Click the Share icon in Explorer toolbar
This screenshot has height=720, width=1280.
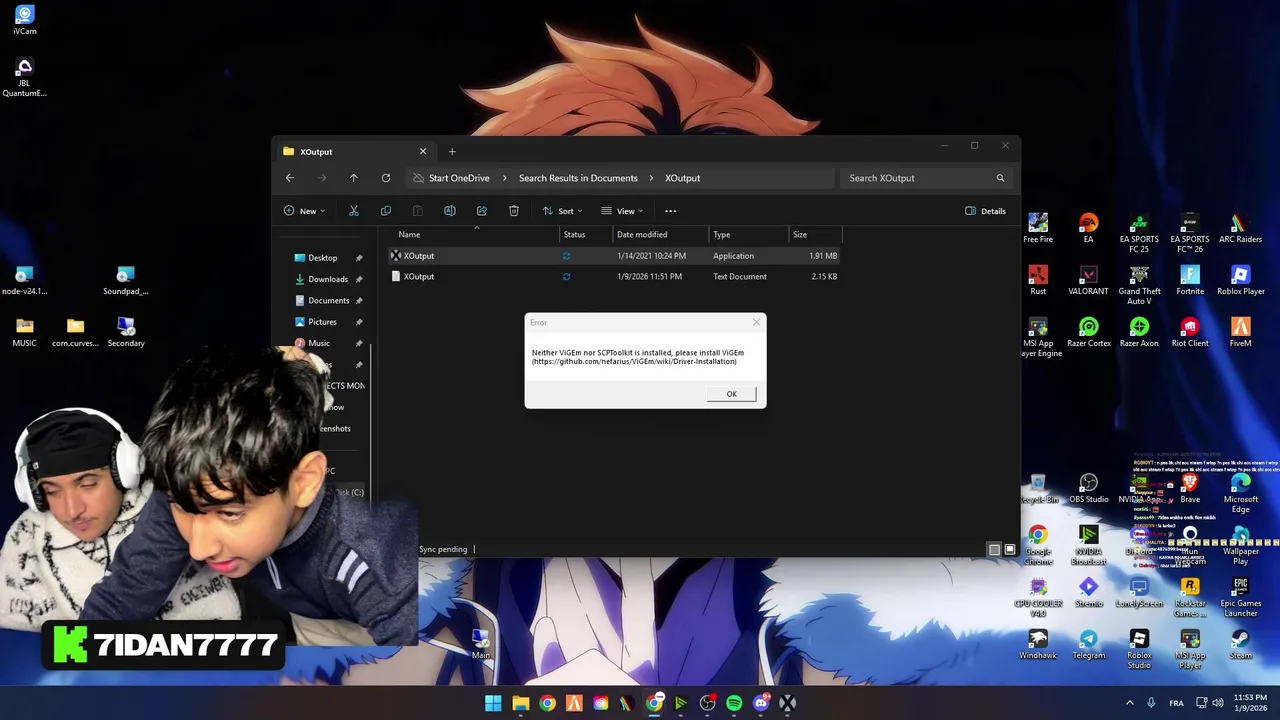(x=481, y=211)
